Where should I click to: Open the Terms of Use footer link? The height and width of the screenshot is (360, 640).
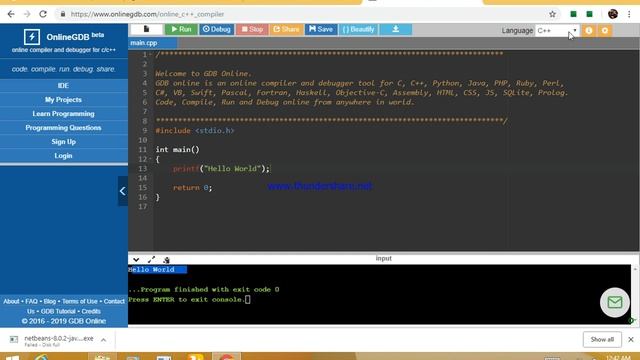[x=80, y=301]
